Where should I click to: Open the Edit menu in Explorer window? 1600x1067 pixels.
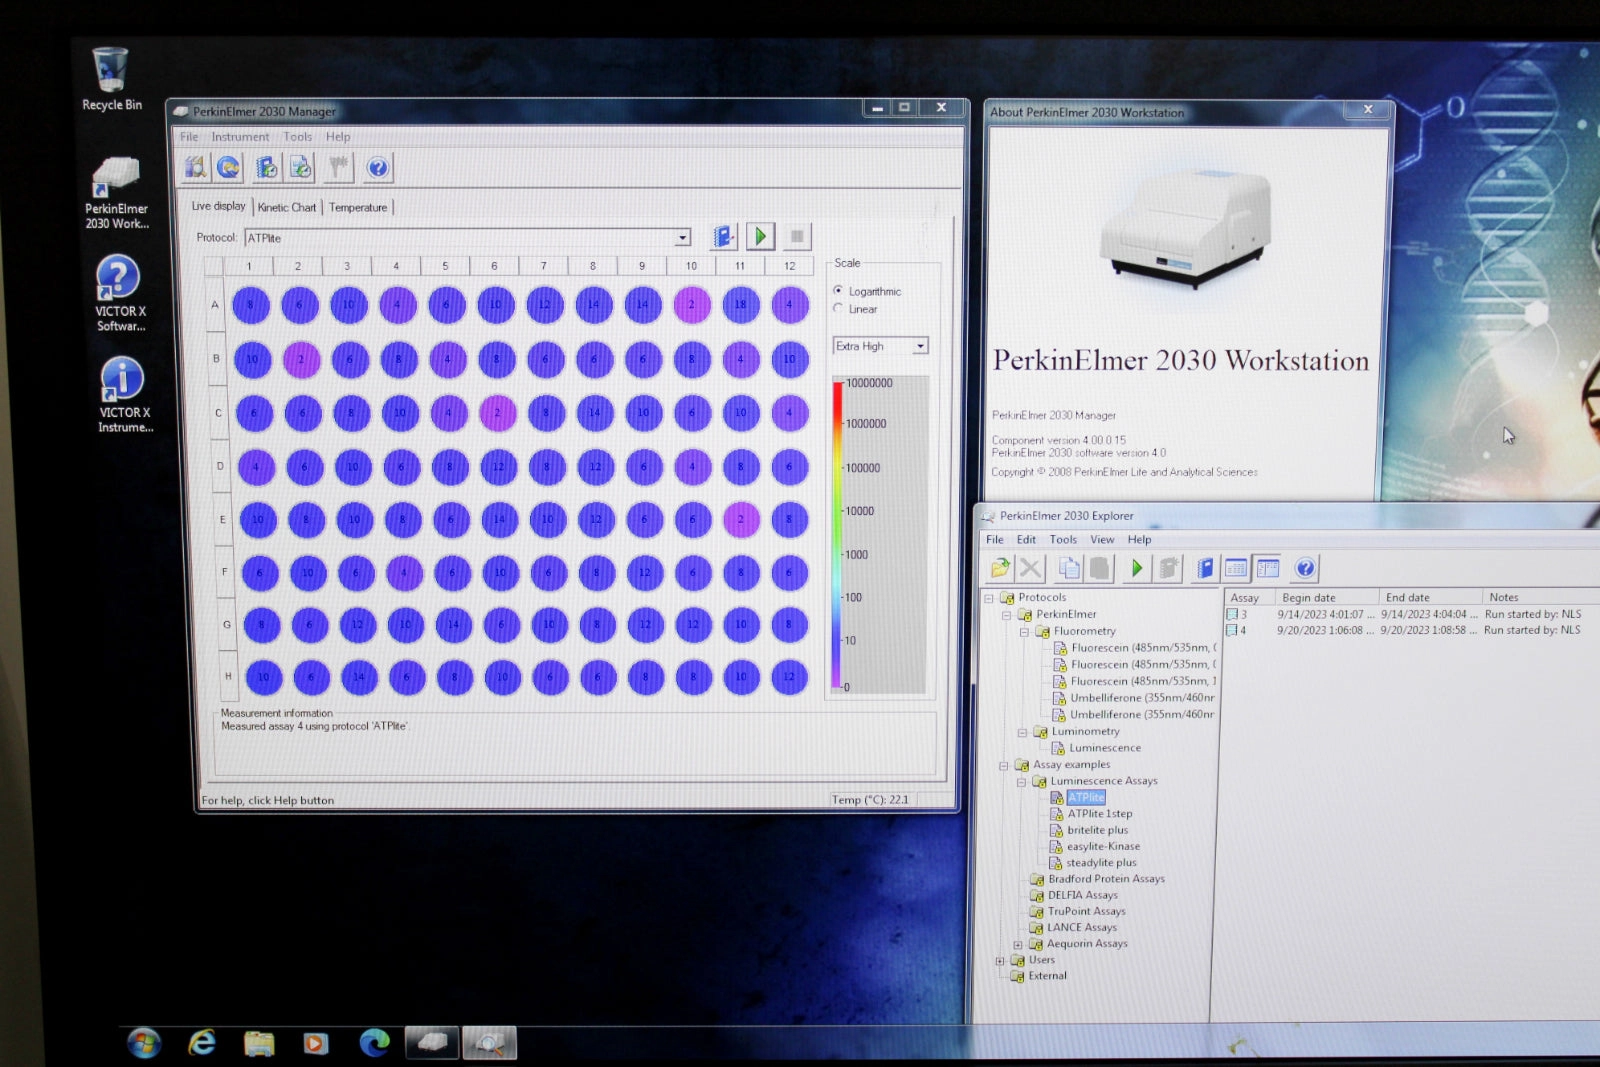1026,539
